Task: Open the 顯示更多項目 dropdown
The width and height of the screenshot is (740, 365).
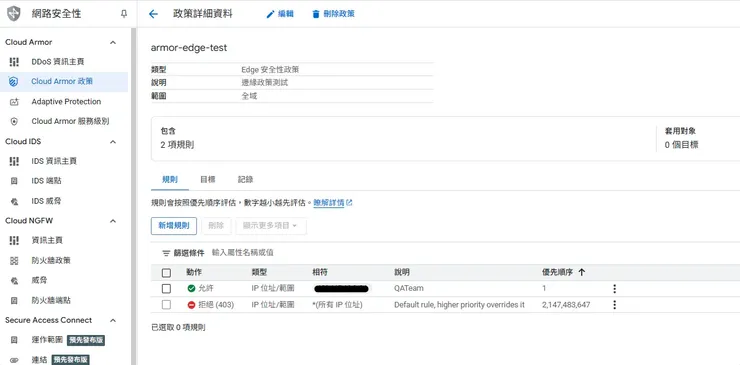Action: (271, 226)
